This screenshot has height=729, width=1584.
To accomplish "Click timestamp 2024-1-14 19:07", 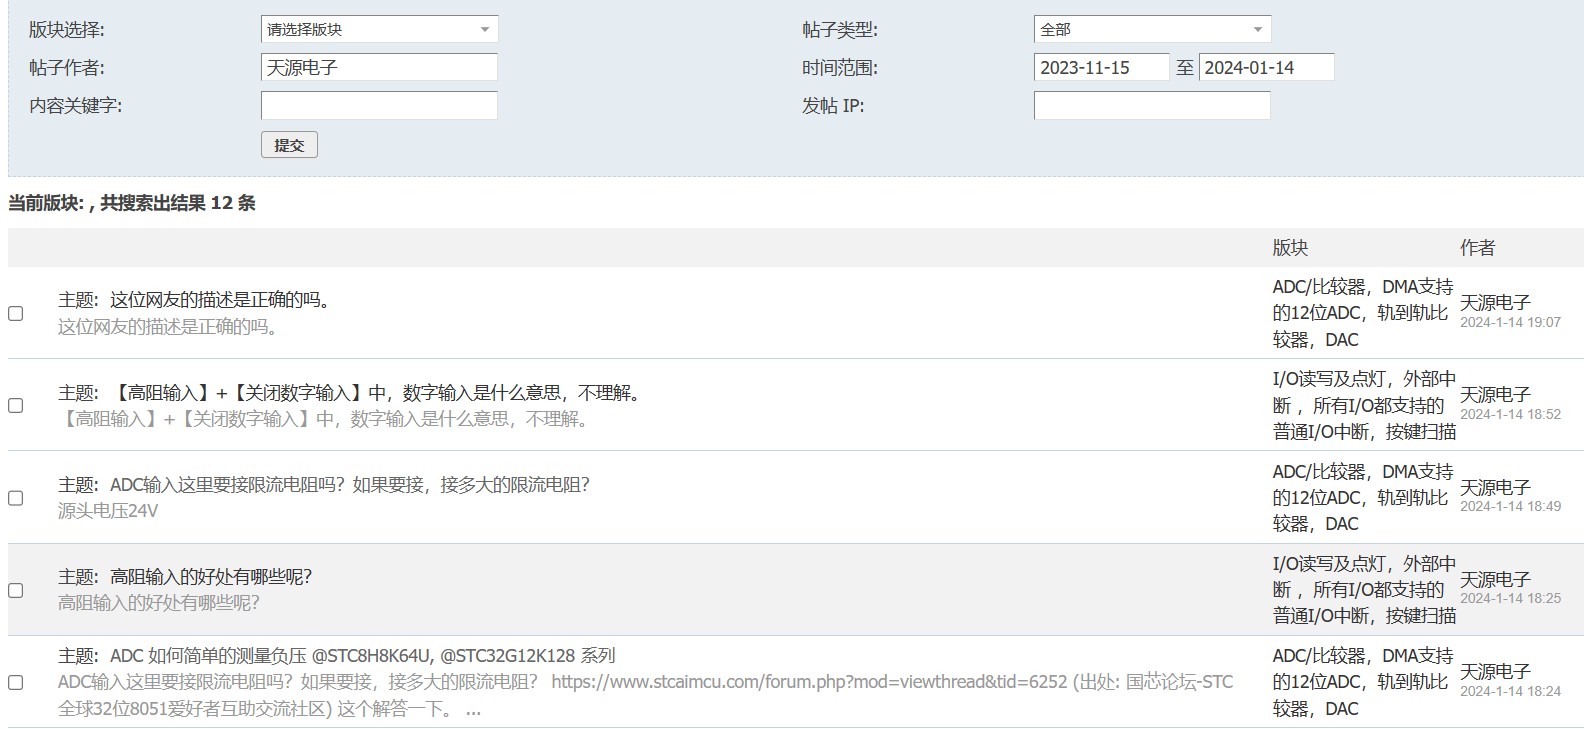I will coord(1510,322).
